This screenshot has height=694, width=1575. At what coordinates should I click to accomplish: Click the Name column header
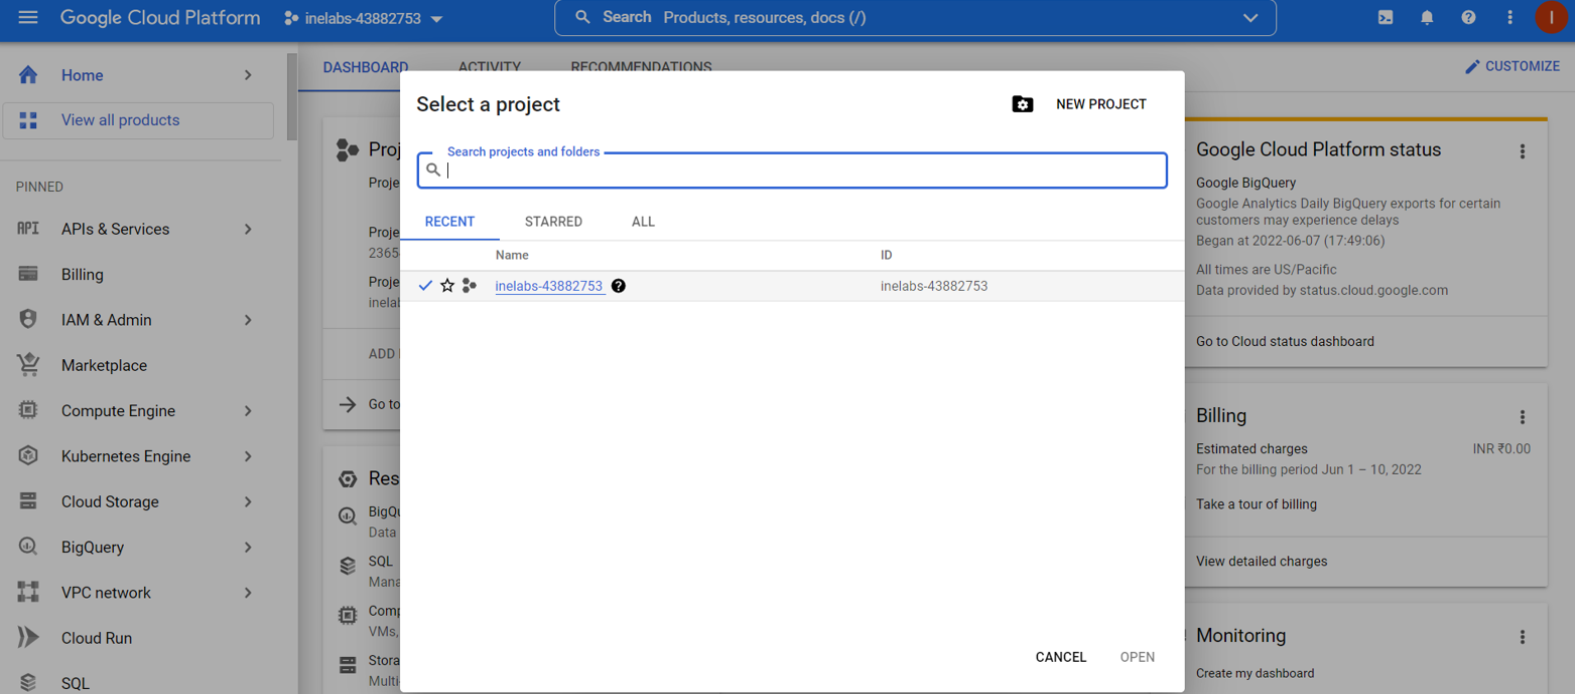pyautogui.click(x=512, y=255)
